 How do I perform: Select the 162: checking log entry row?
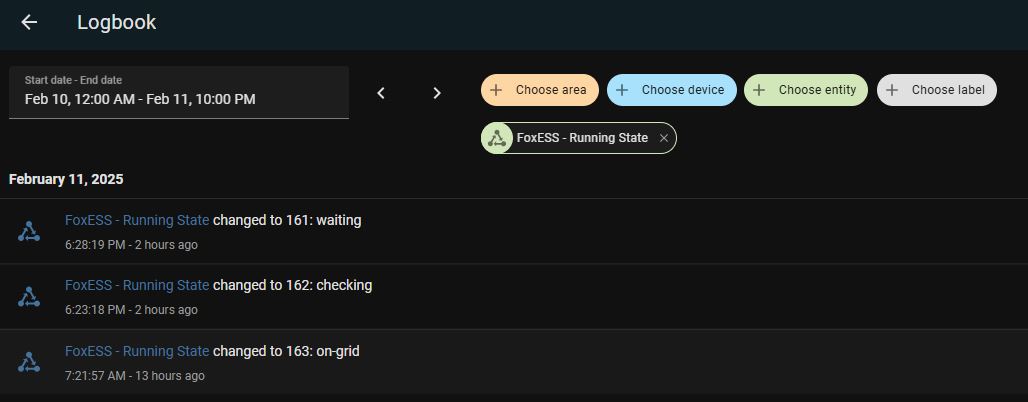pyautogui.click(x=600, y=297)
